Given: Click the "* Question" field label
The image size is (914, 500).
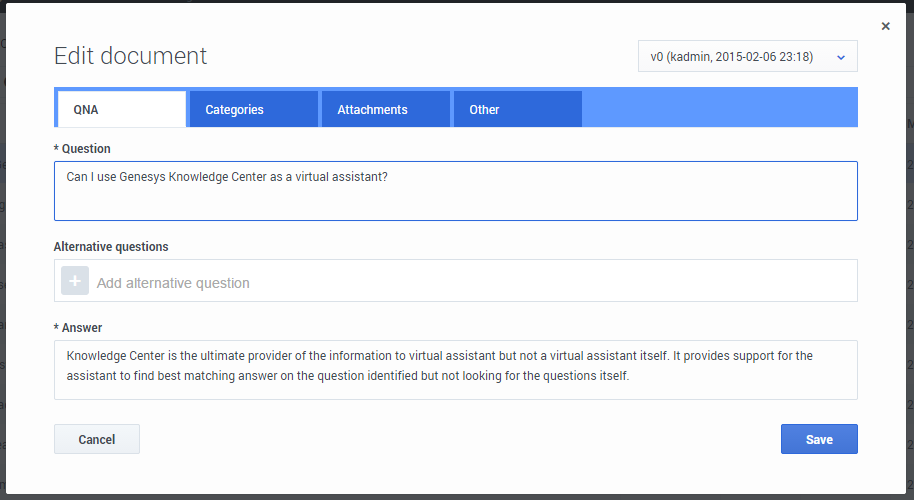Looking at the screenshot, I should point(82,149).
